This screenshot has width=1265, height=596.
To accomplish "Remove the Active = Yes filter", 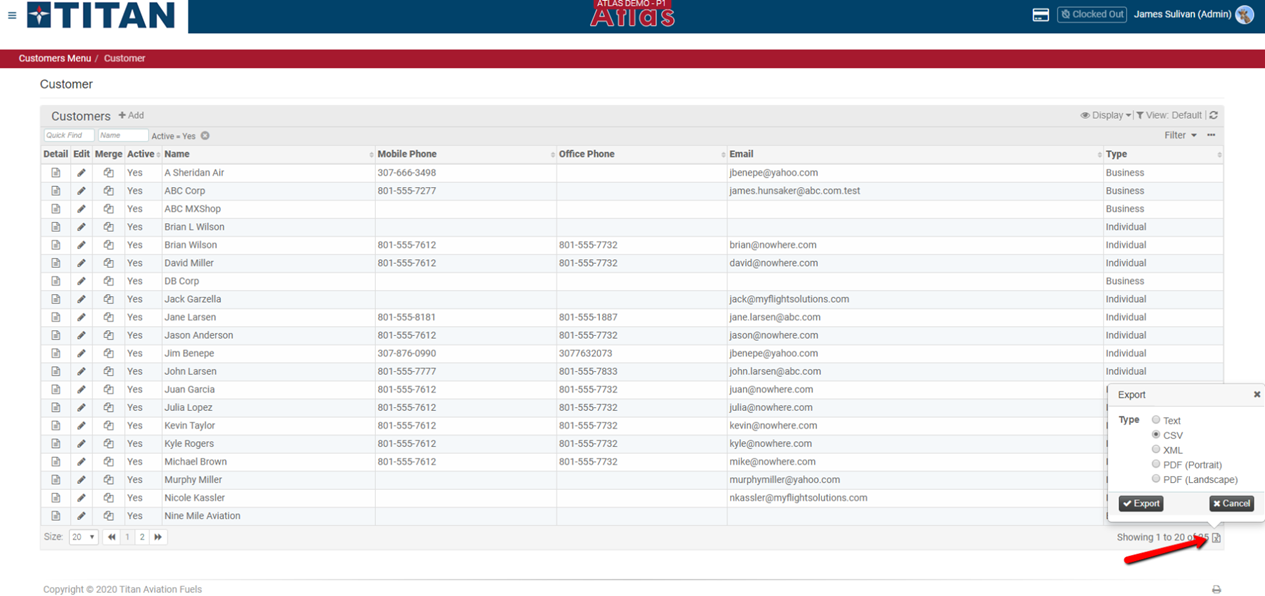I will [x=205, y=136].
